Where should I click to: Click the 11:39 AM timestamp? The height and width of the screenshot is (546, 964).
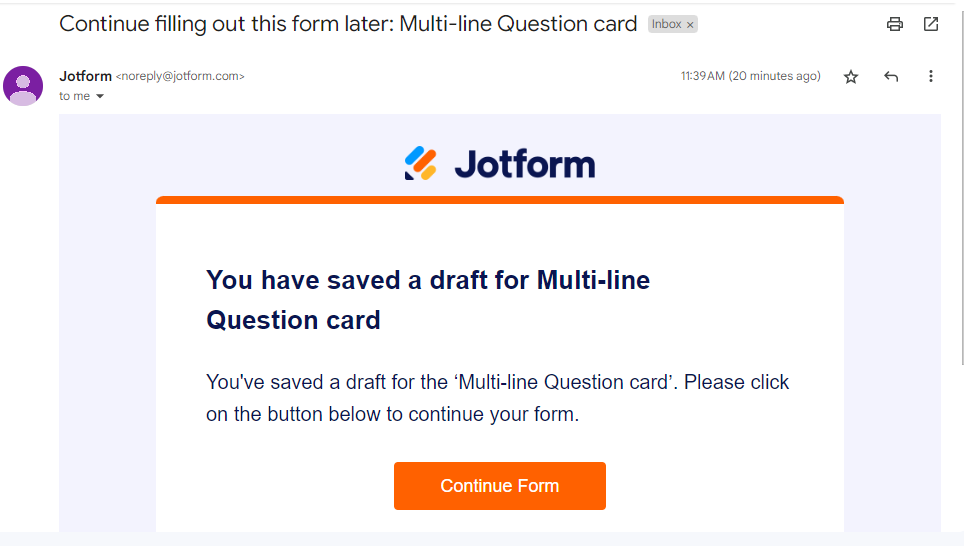click(750, 76)
